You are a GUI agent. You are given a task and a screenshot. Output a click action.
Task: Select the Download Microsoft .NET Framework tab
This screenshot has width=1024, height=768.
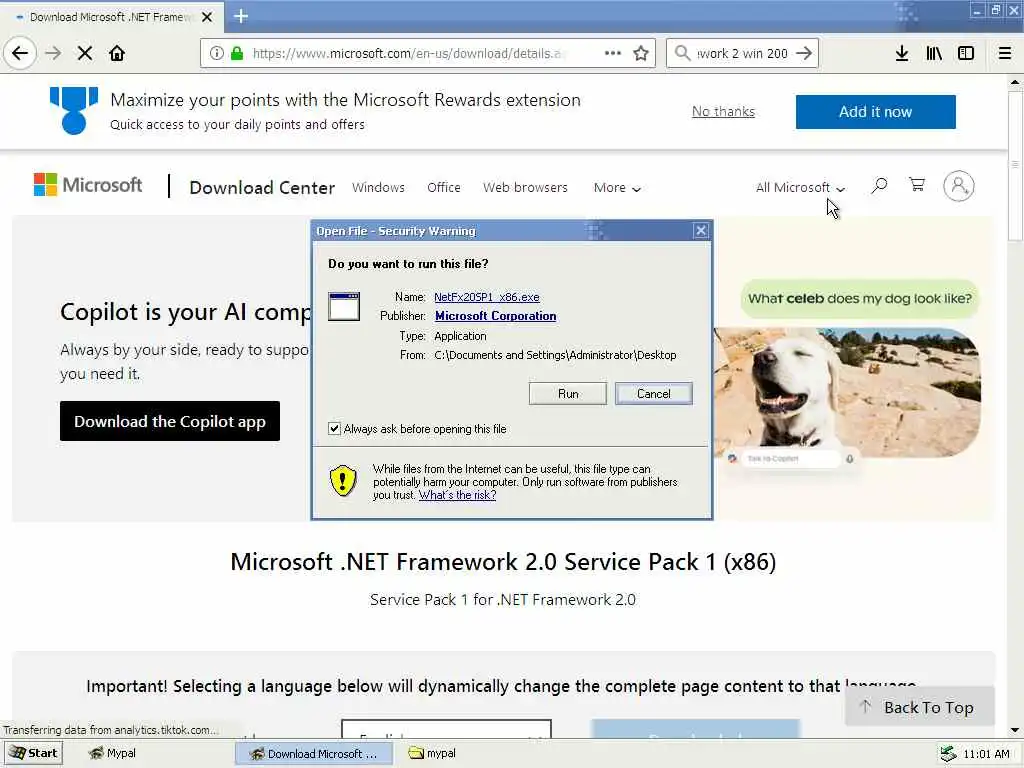(111, 17)
